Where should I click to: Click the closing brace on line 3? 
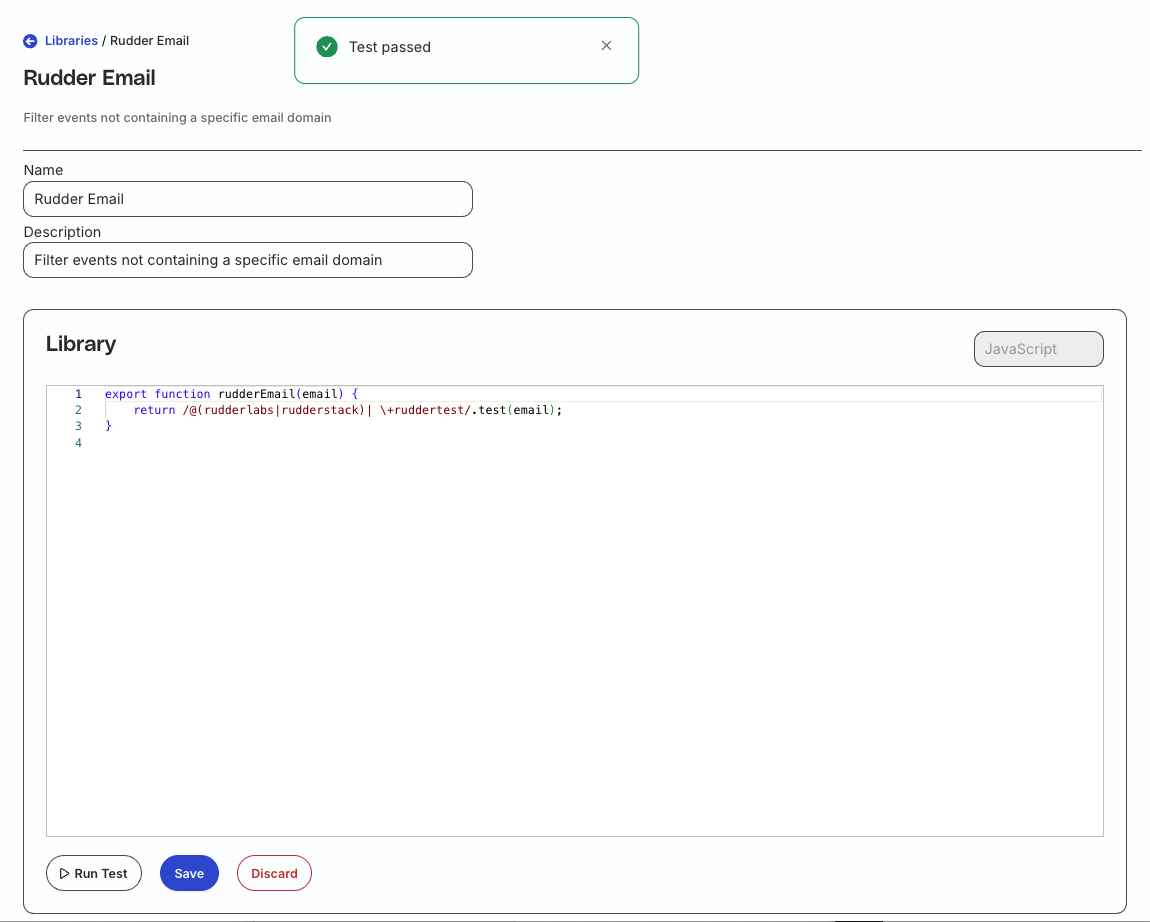[109, 425]
